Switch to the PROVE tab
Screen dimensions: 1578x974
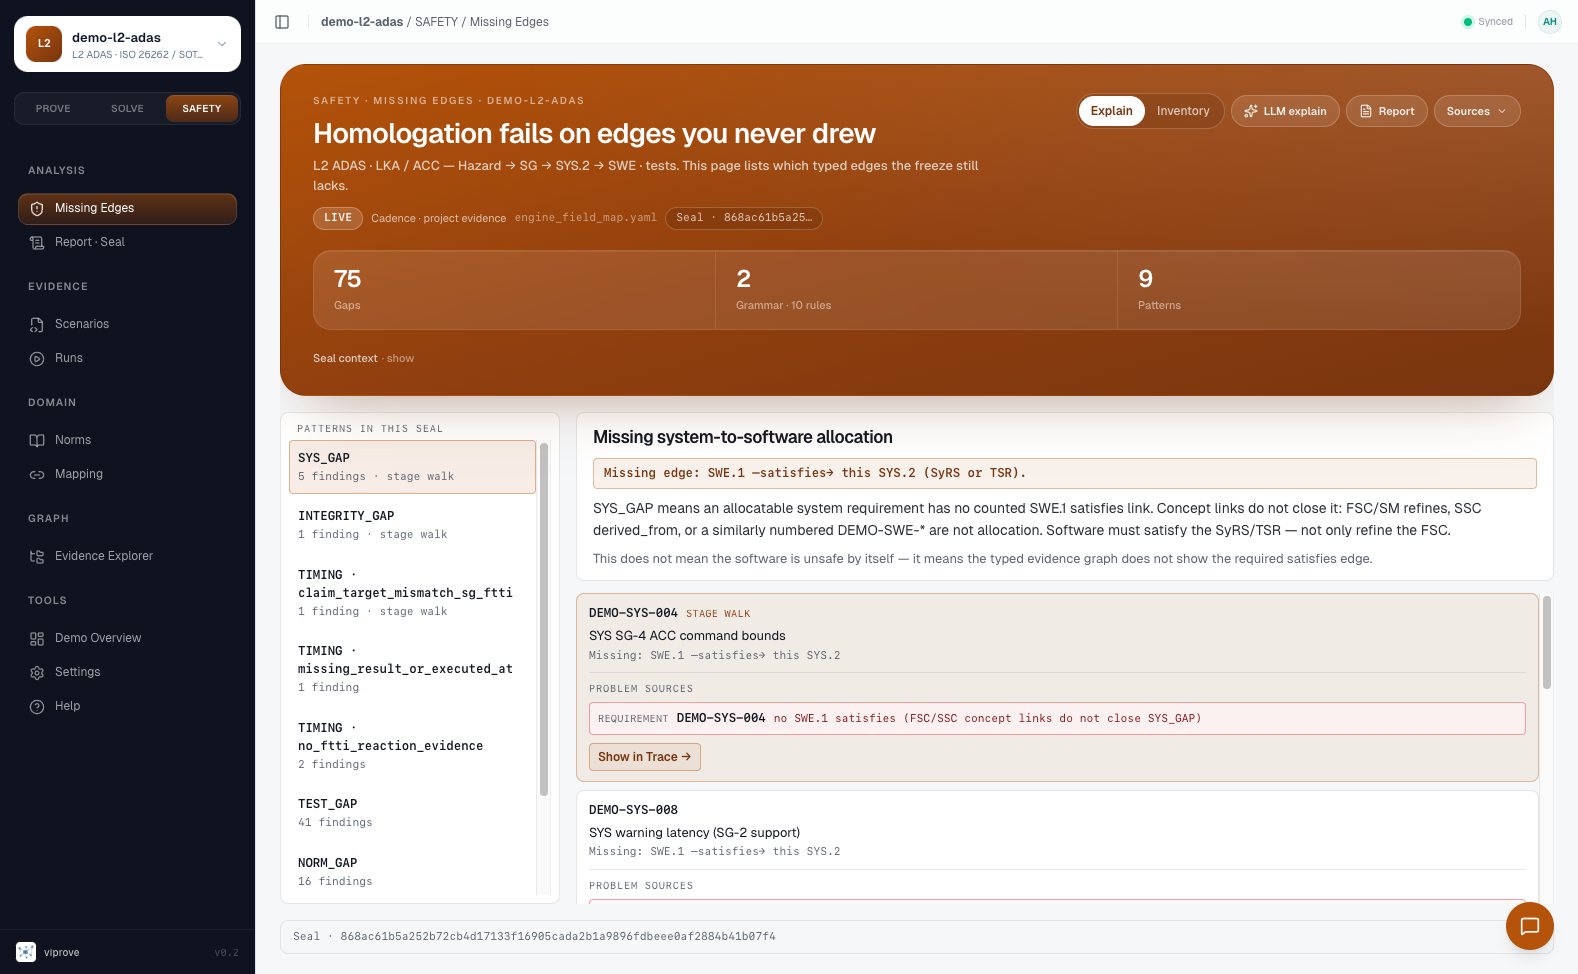[53, 108]
